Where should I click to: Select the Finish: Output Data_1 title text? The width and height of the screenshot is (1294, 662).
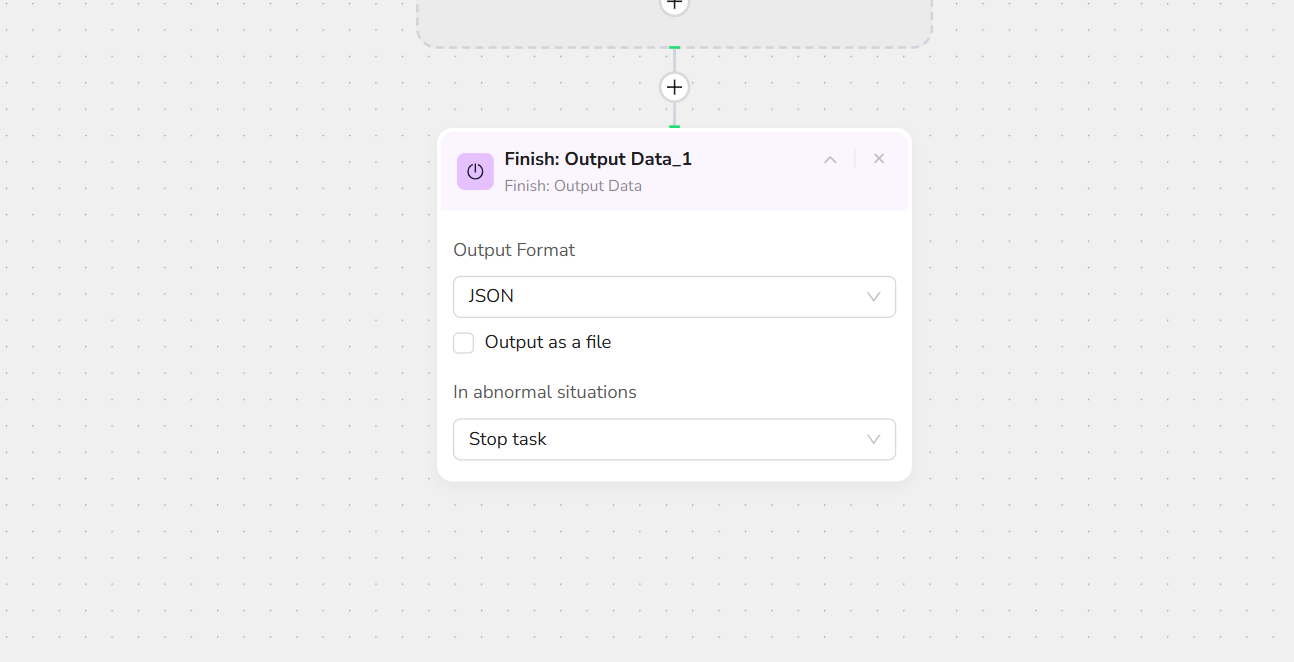598,160
